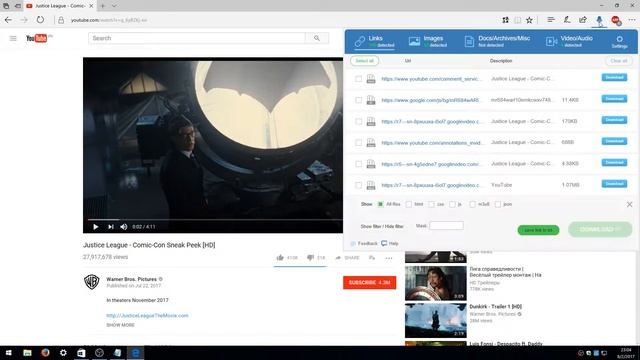This screenshot has height=360, width=640.
Task: Click file icon of 170KB googlevideo row
Action: click(371, 121)
